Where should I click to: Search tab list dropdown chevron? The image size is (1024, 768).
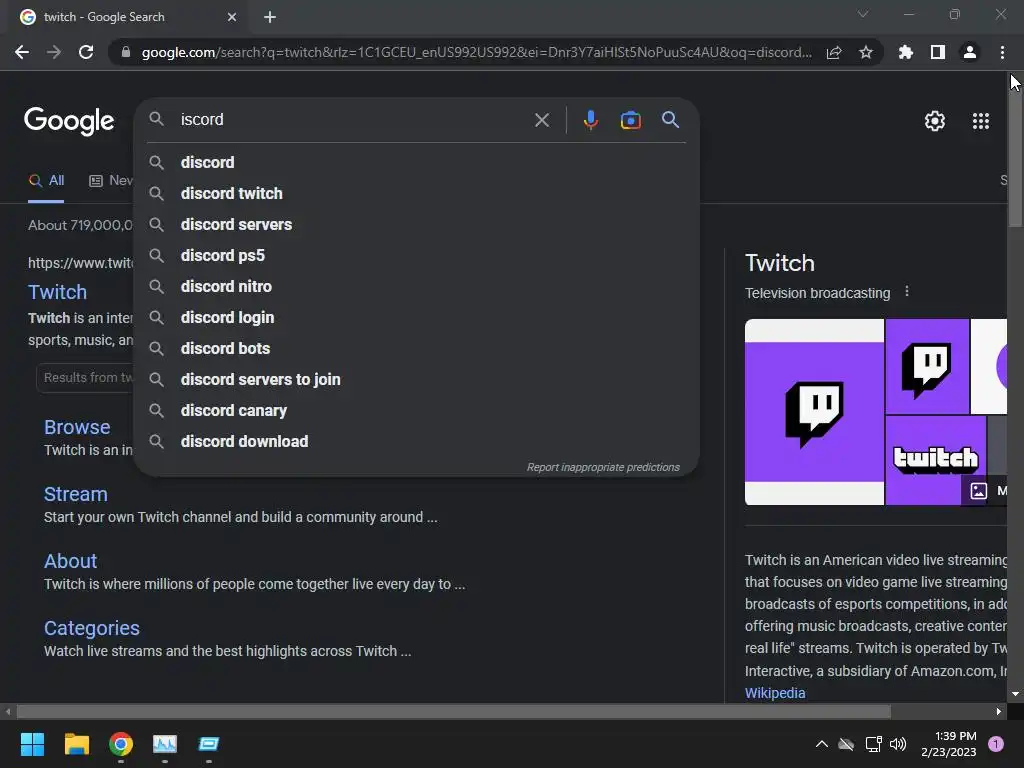(x=863, y=14)
